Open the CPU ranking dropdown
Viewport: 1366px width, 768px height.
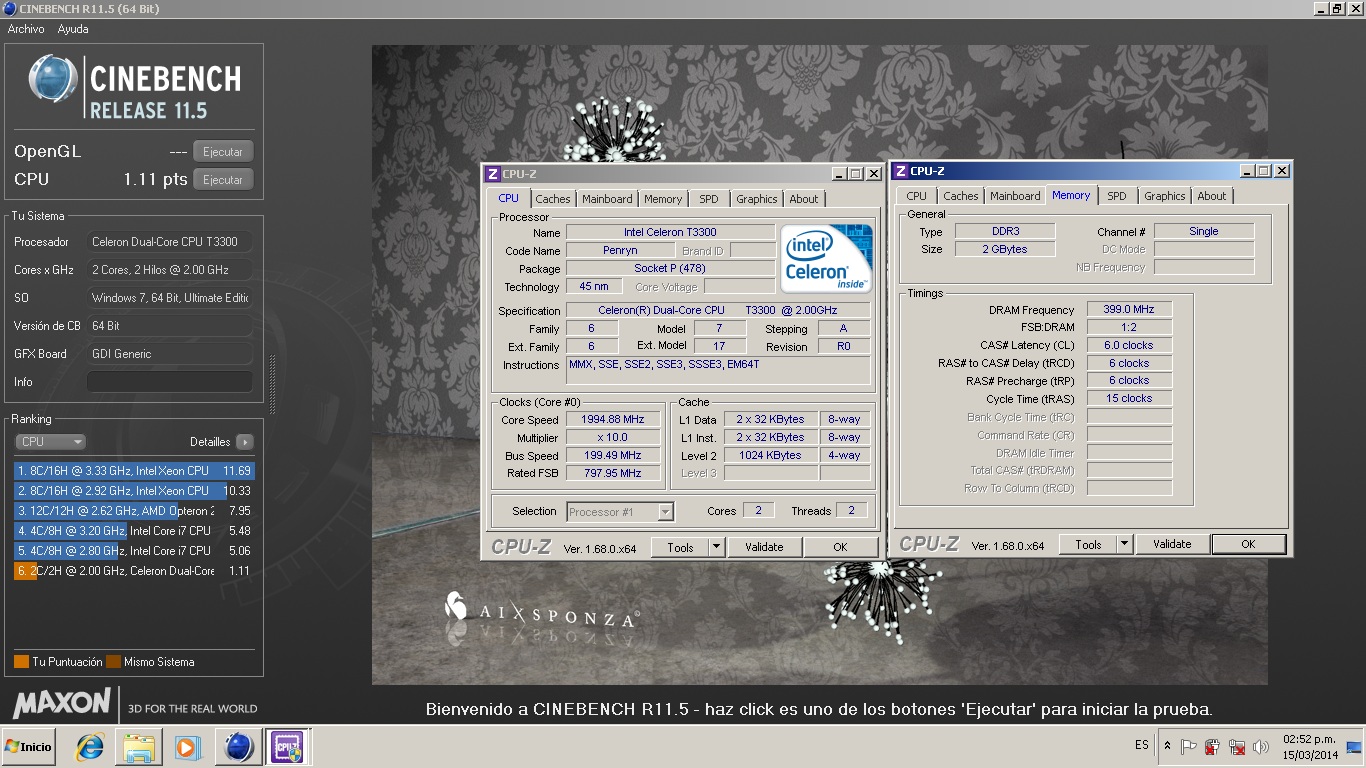point(50,441)
